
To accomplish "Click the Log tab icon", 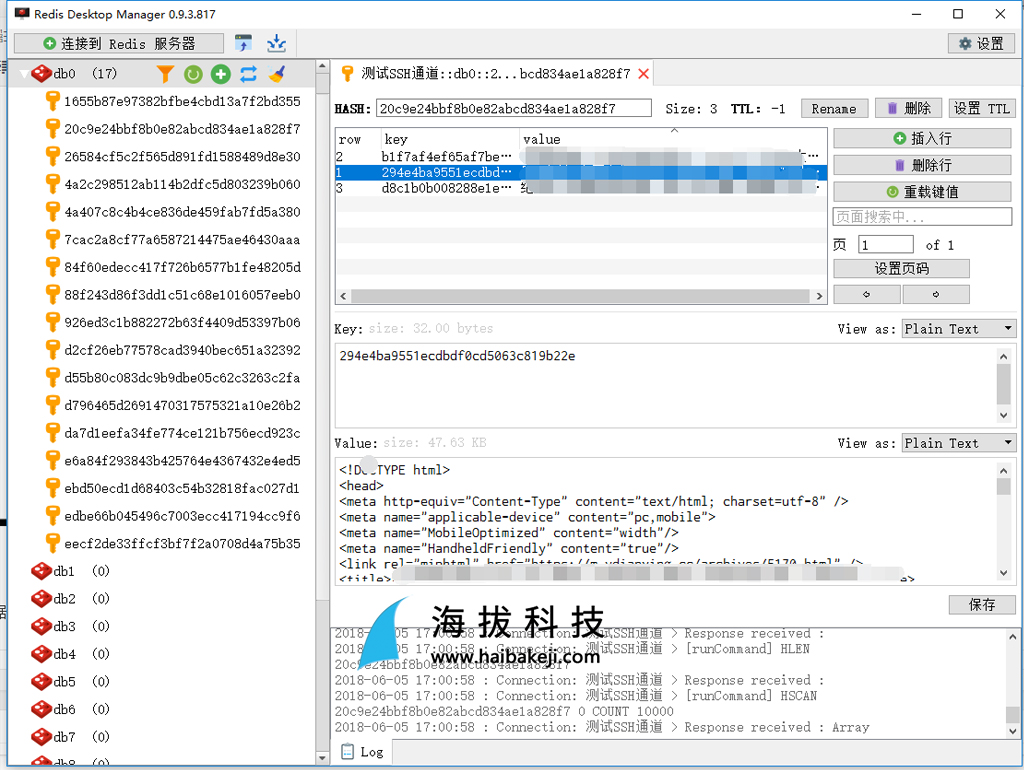I will point(348,752).
